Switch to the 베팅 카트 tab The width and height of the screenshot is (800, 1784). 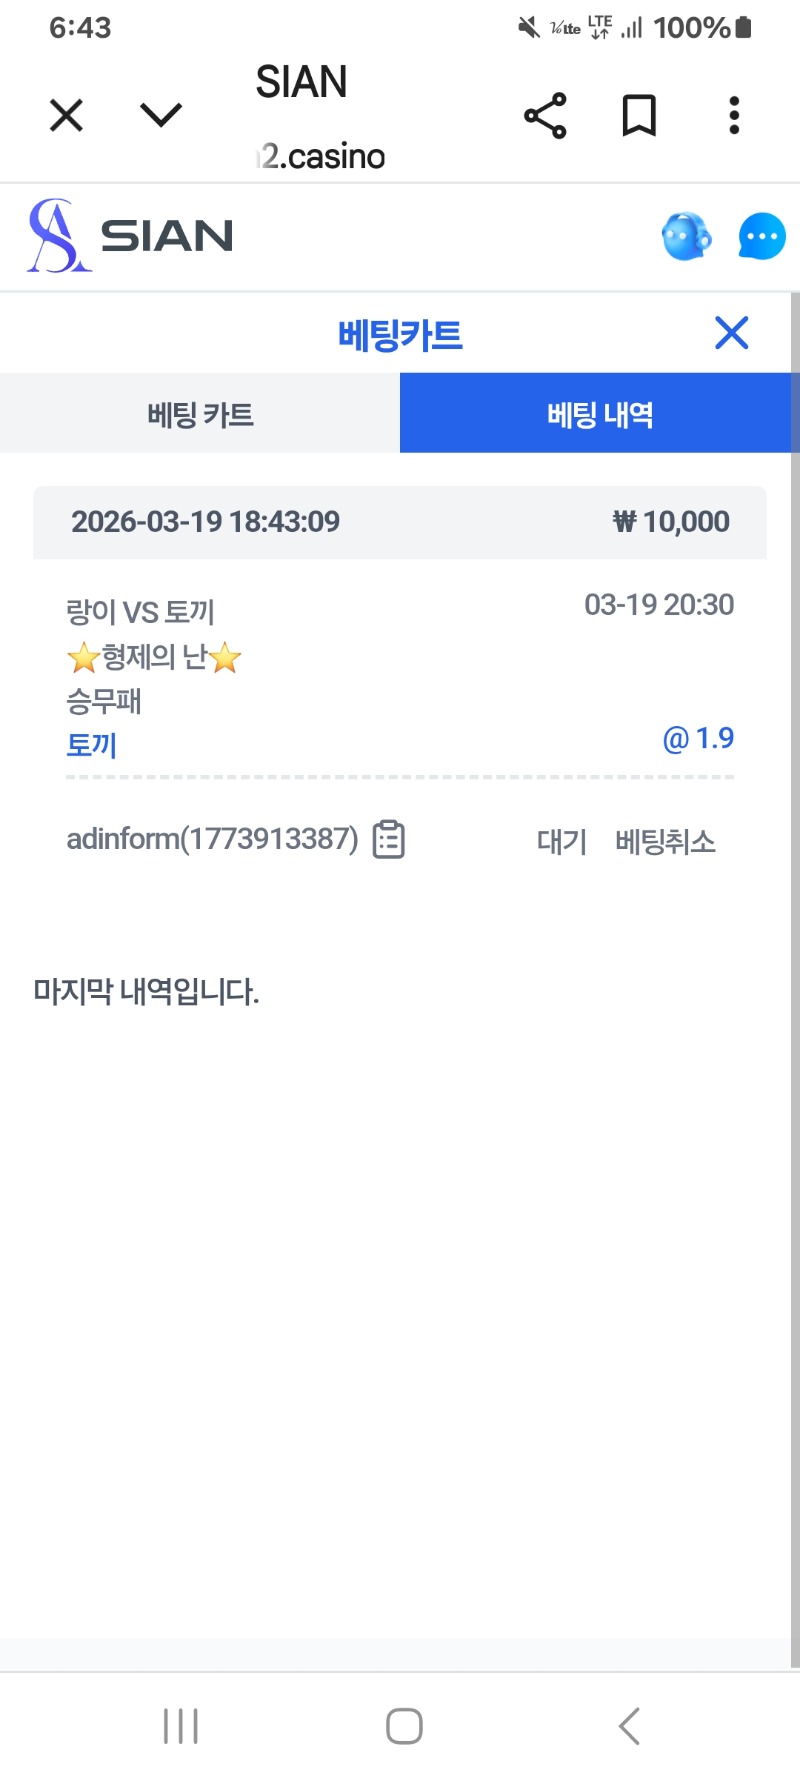[x=200, y=414]
